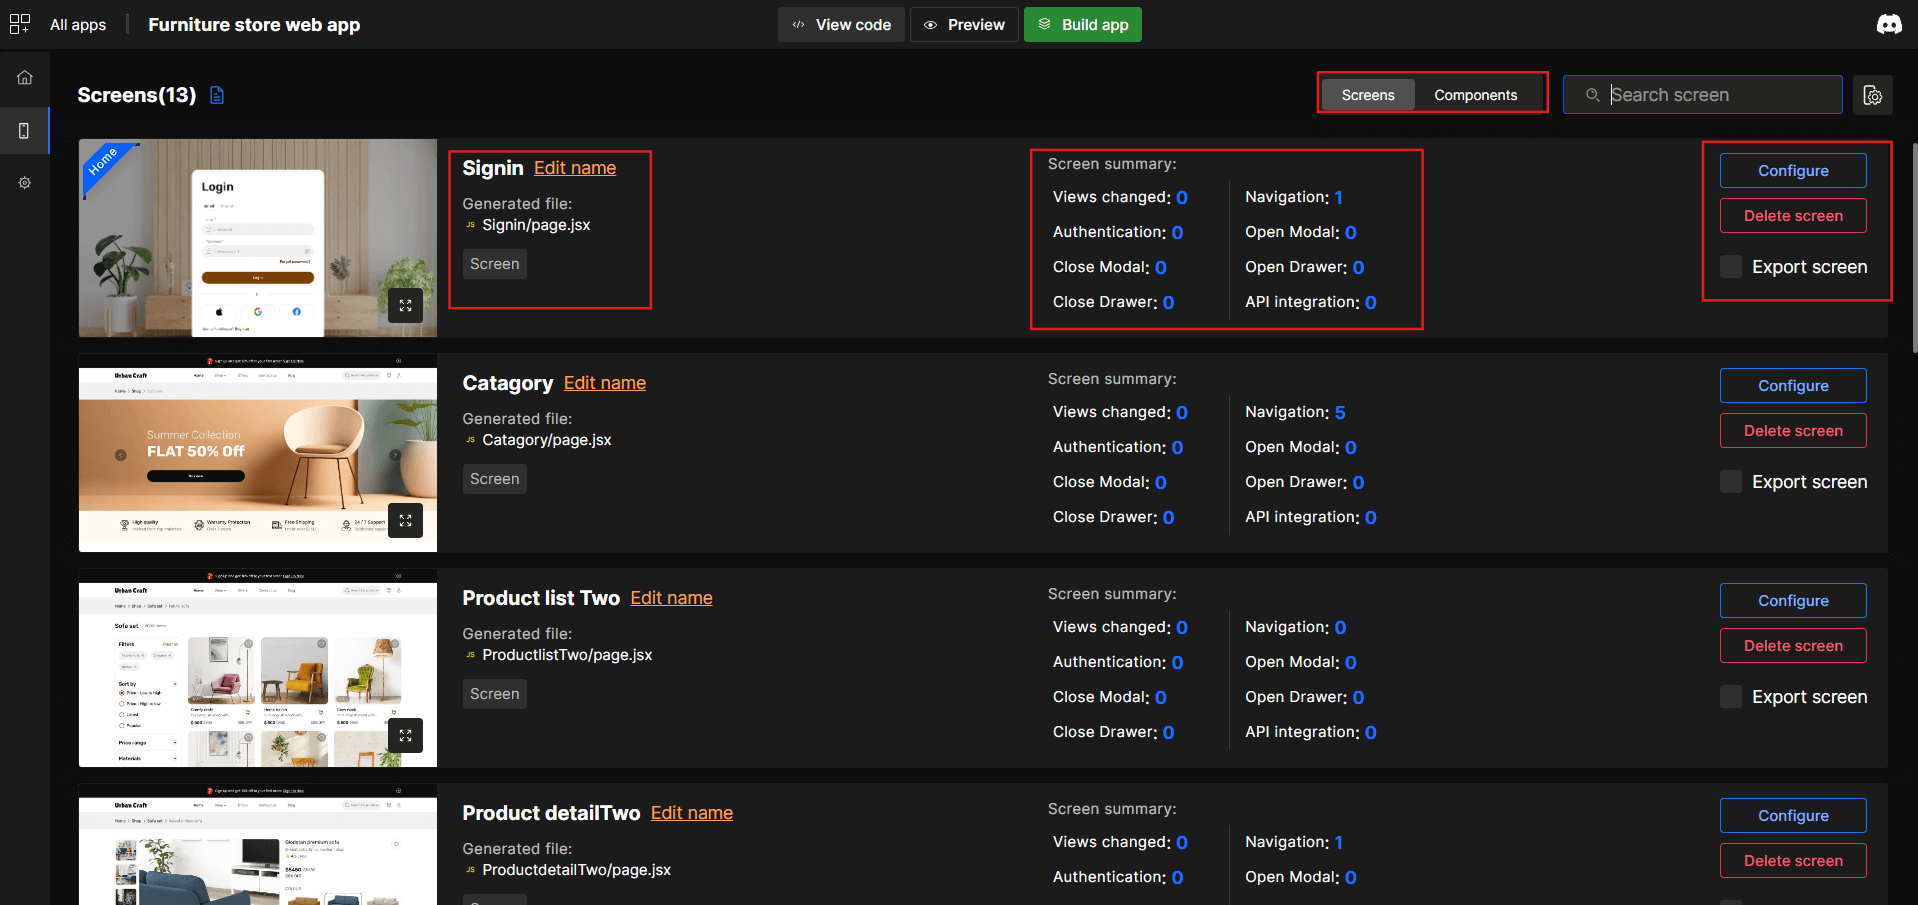The width and height of the screenshot is (1918, 905).
Task: Open the screen settings icon beside search
Action: [x=1873, y=95]
